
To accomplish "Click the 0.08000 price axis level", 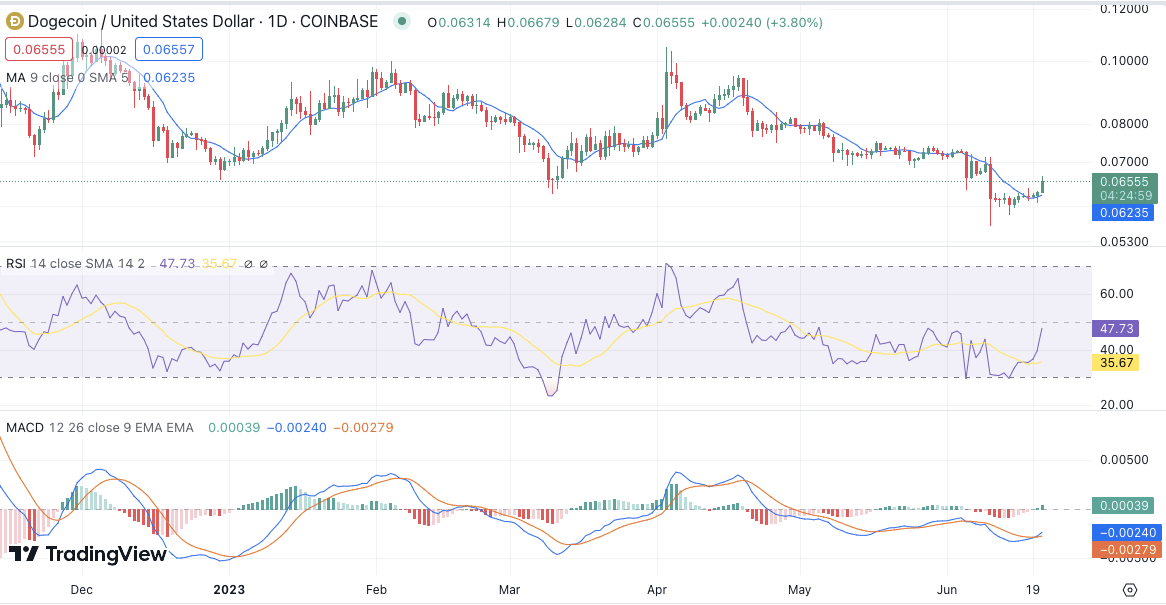I will click(x=1124, y=123).
